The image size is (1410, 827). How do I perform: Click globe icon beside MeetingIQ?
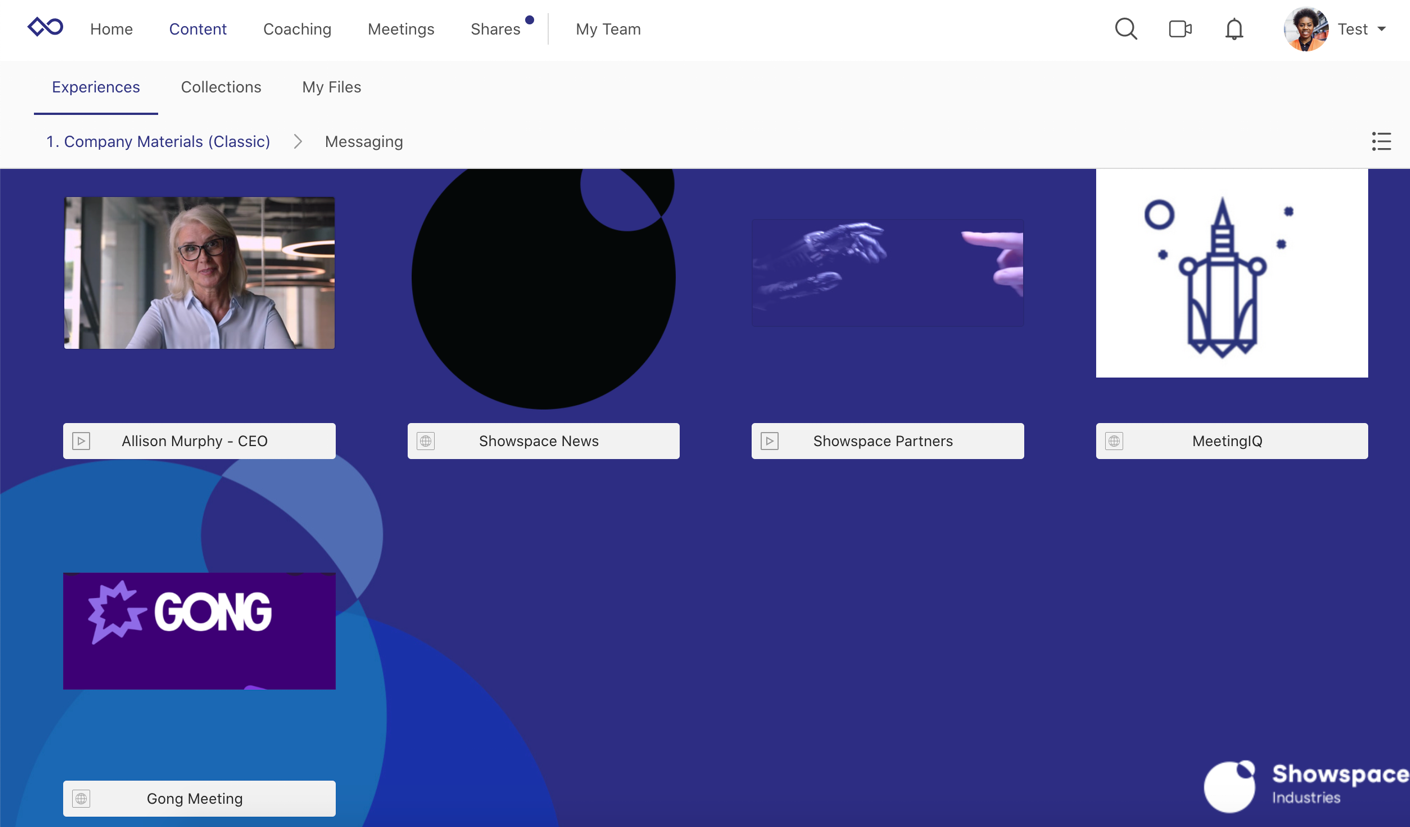coord(1114,441)
